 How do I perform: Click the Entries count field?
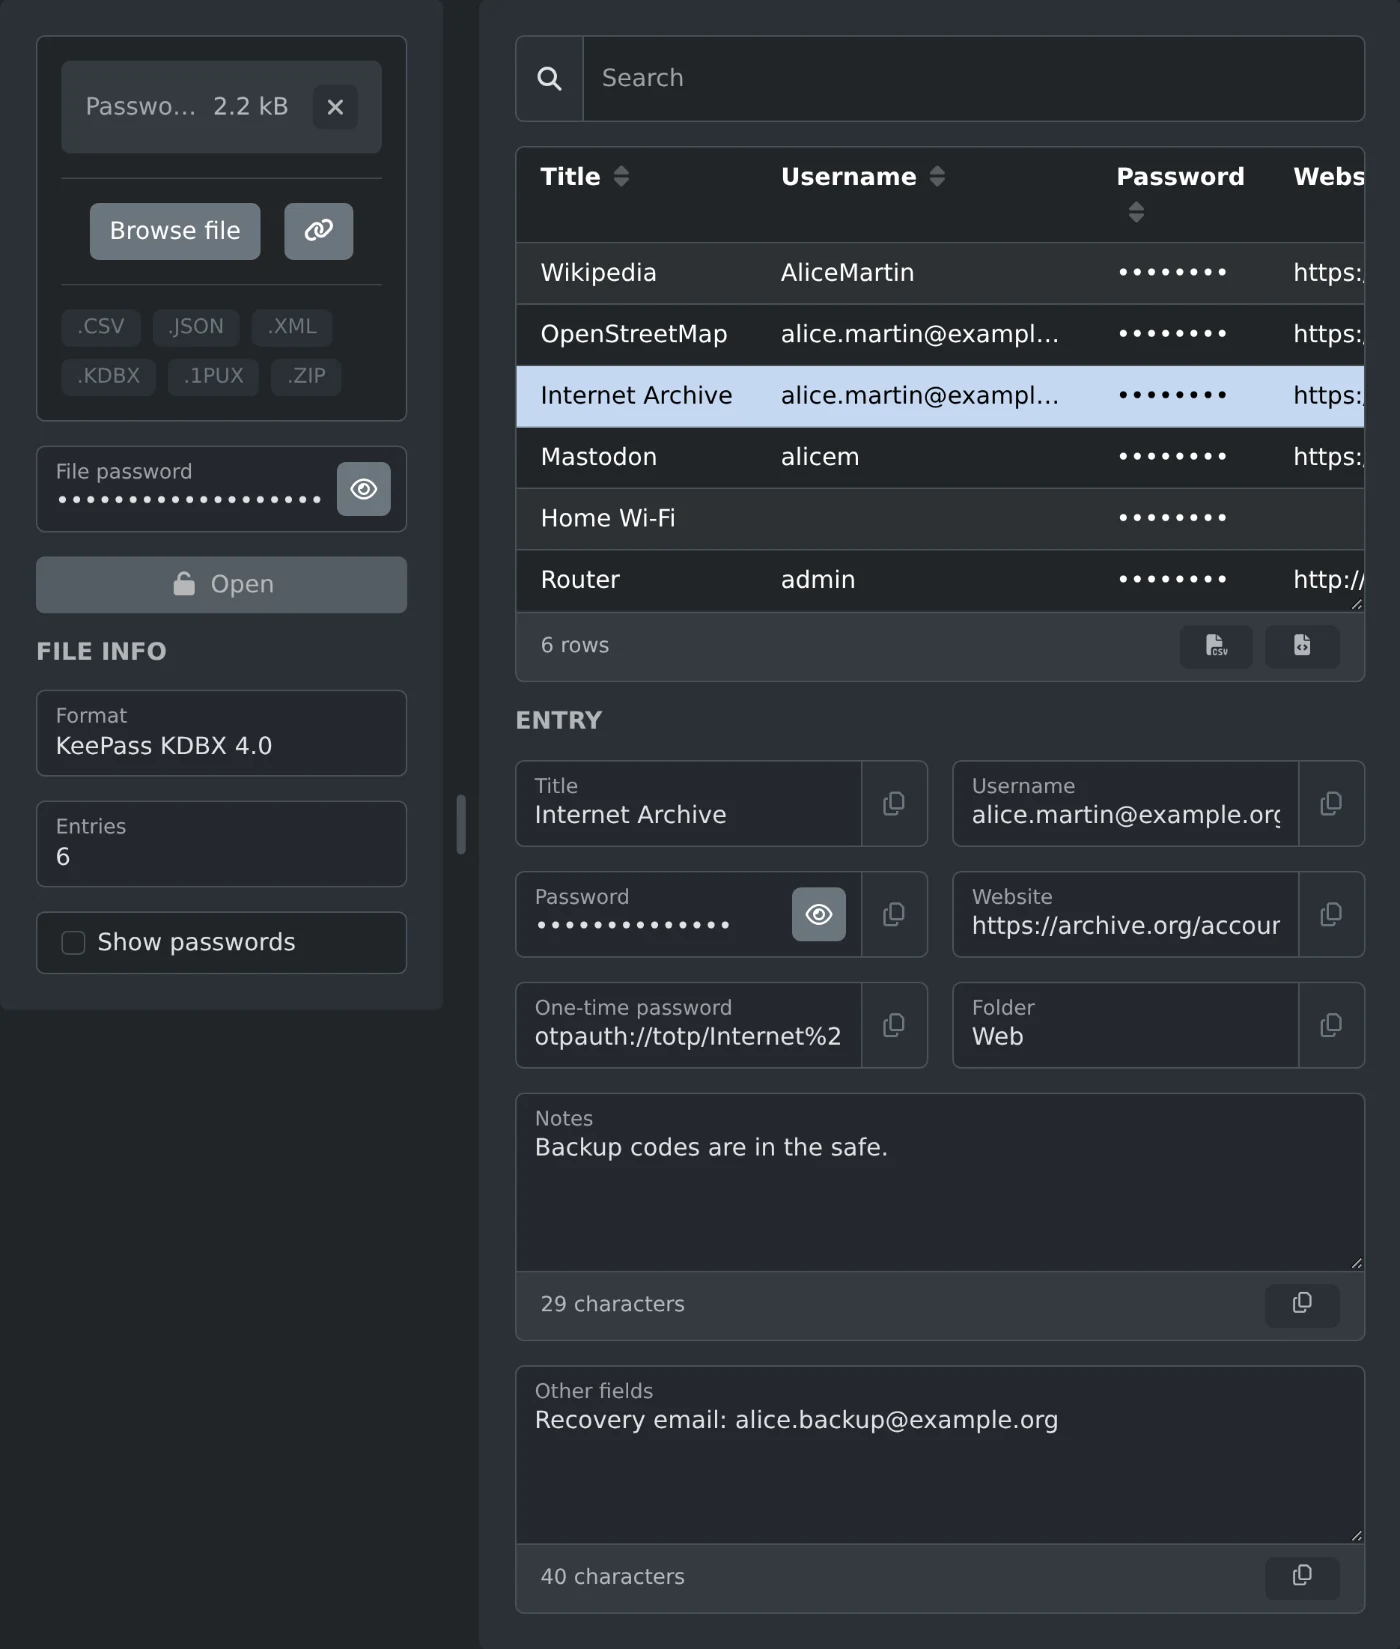point(222,844)
